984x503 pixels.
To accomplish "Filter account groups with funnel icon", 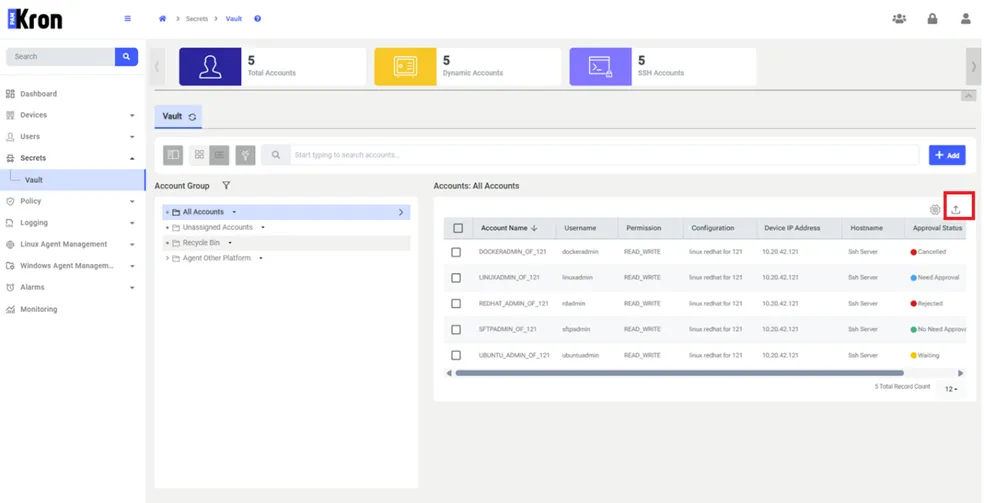I will pyautogui.click(x=227, y=186).
